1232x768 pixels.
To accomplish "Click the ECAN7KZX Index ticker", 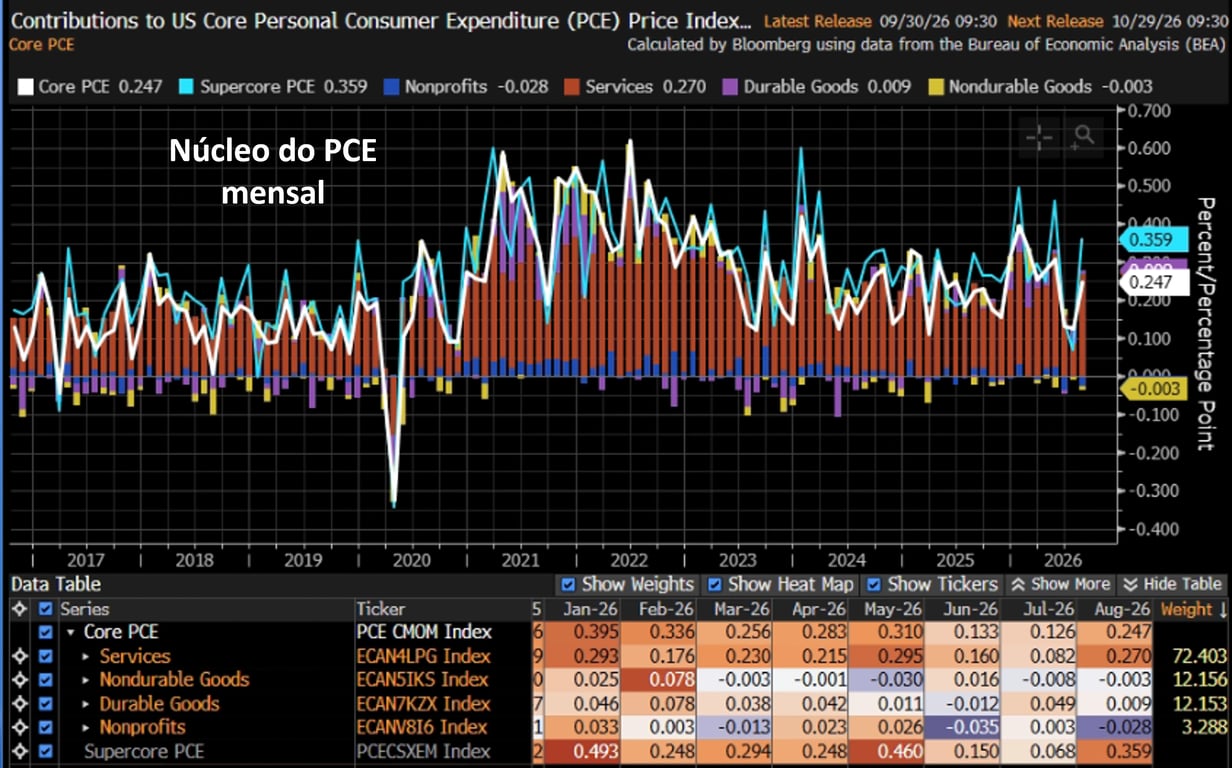I will coord(424,704).
